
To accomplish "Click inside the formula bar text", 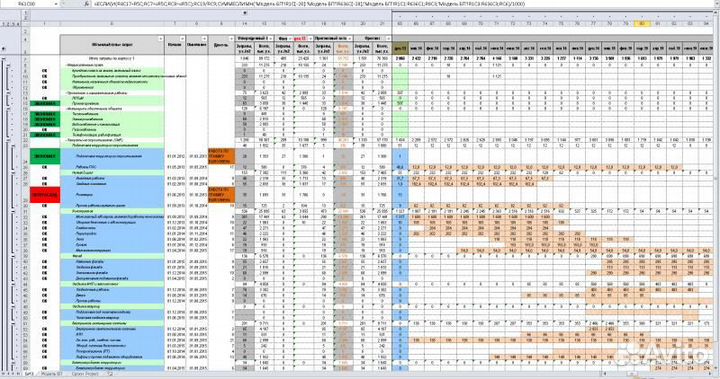I will tap(308, 4).
